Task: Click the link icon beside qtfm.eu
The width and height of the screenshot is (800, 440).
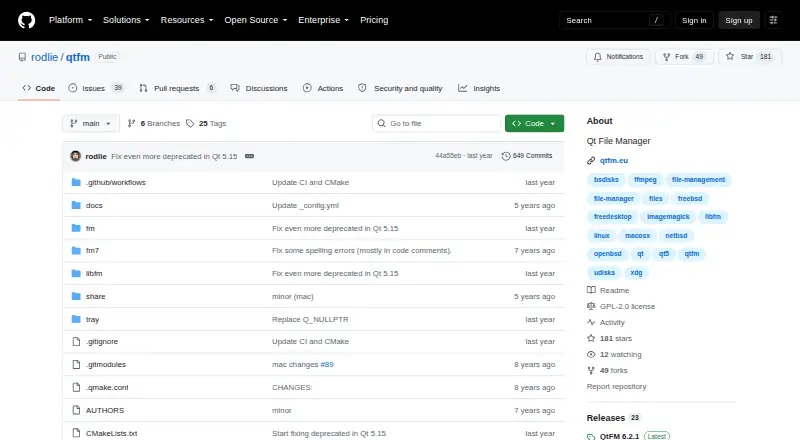Action: pyautogui.click(x=591, y=161)
